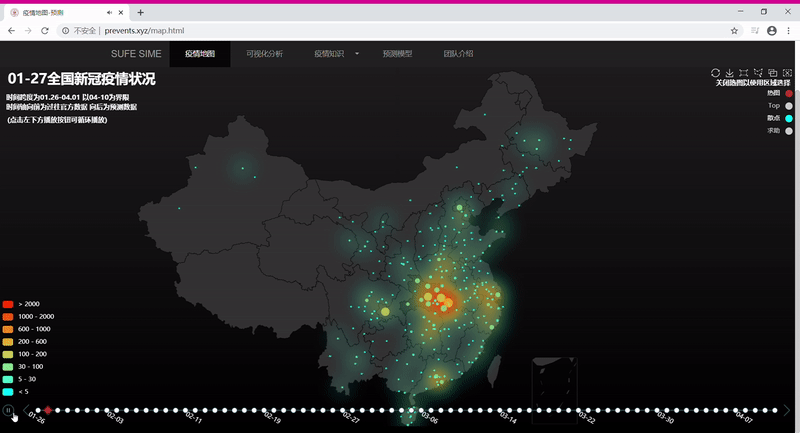800x433 pixels.
Task: Click the keep-selection brush icon
Action: click(773, 73)
